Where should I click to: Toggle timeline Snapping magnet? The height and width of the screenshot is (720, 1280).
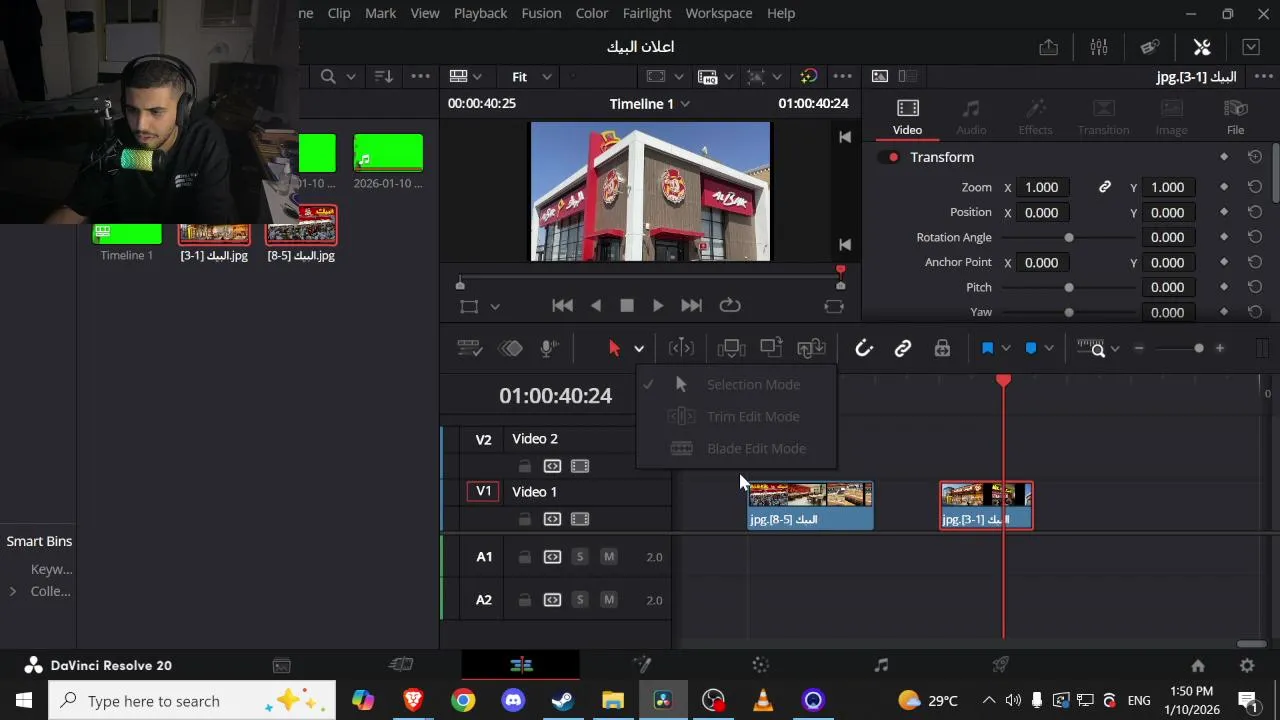pyautogui.click(x=864, y=348)
